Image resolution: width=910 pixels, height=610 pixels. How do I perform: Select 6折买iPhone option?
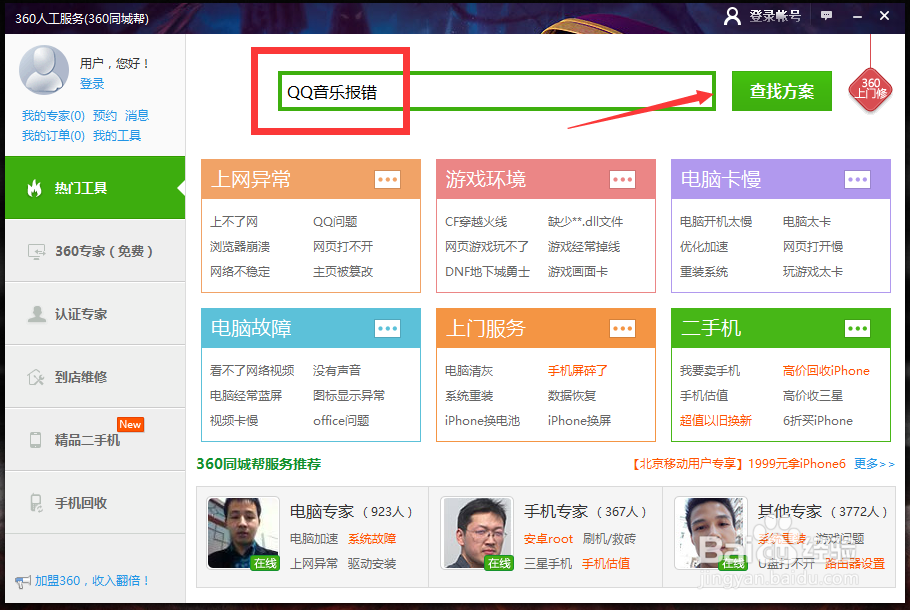818,421
